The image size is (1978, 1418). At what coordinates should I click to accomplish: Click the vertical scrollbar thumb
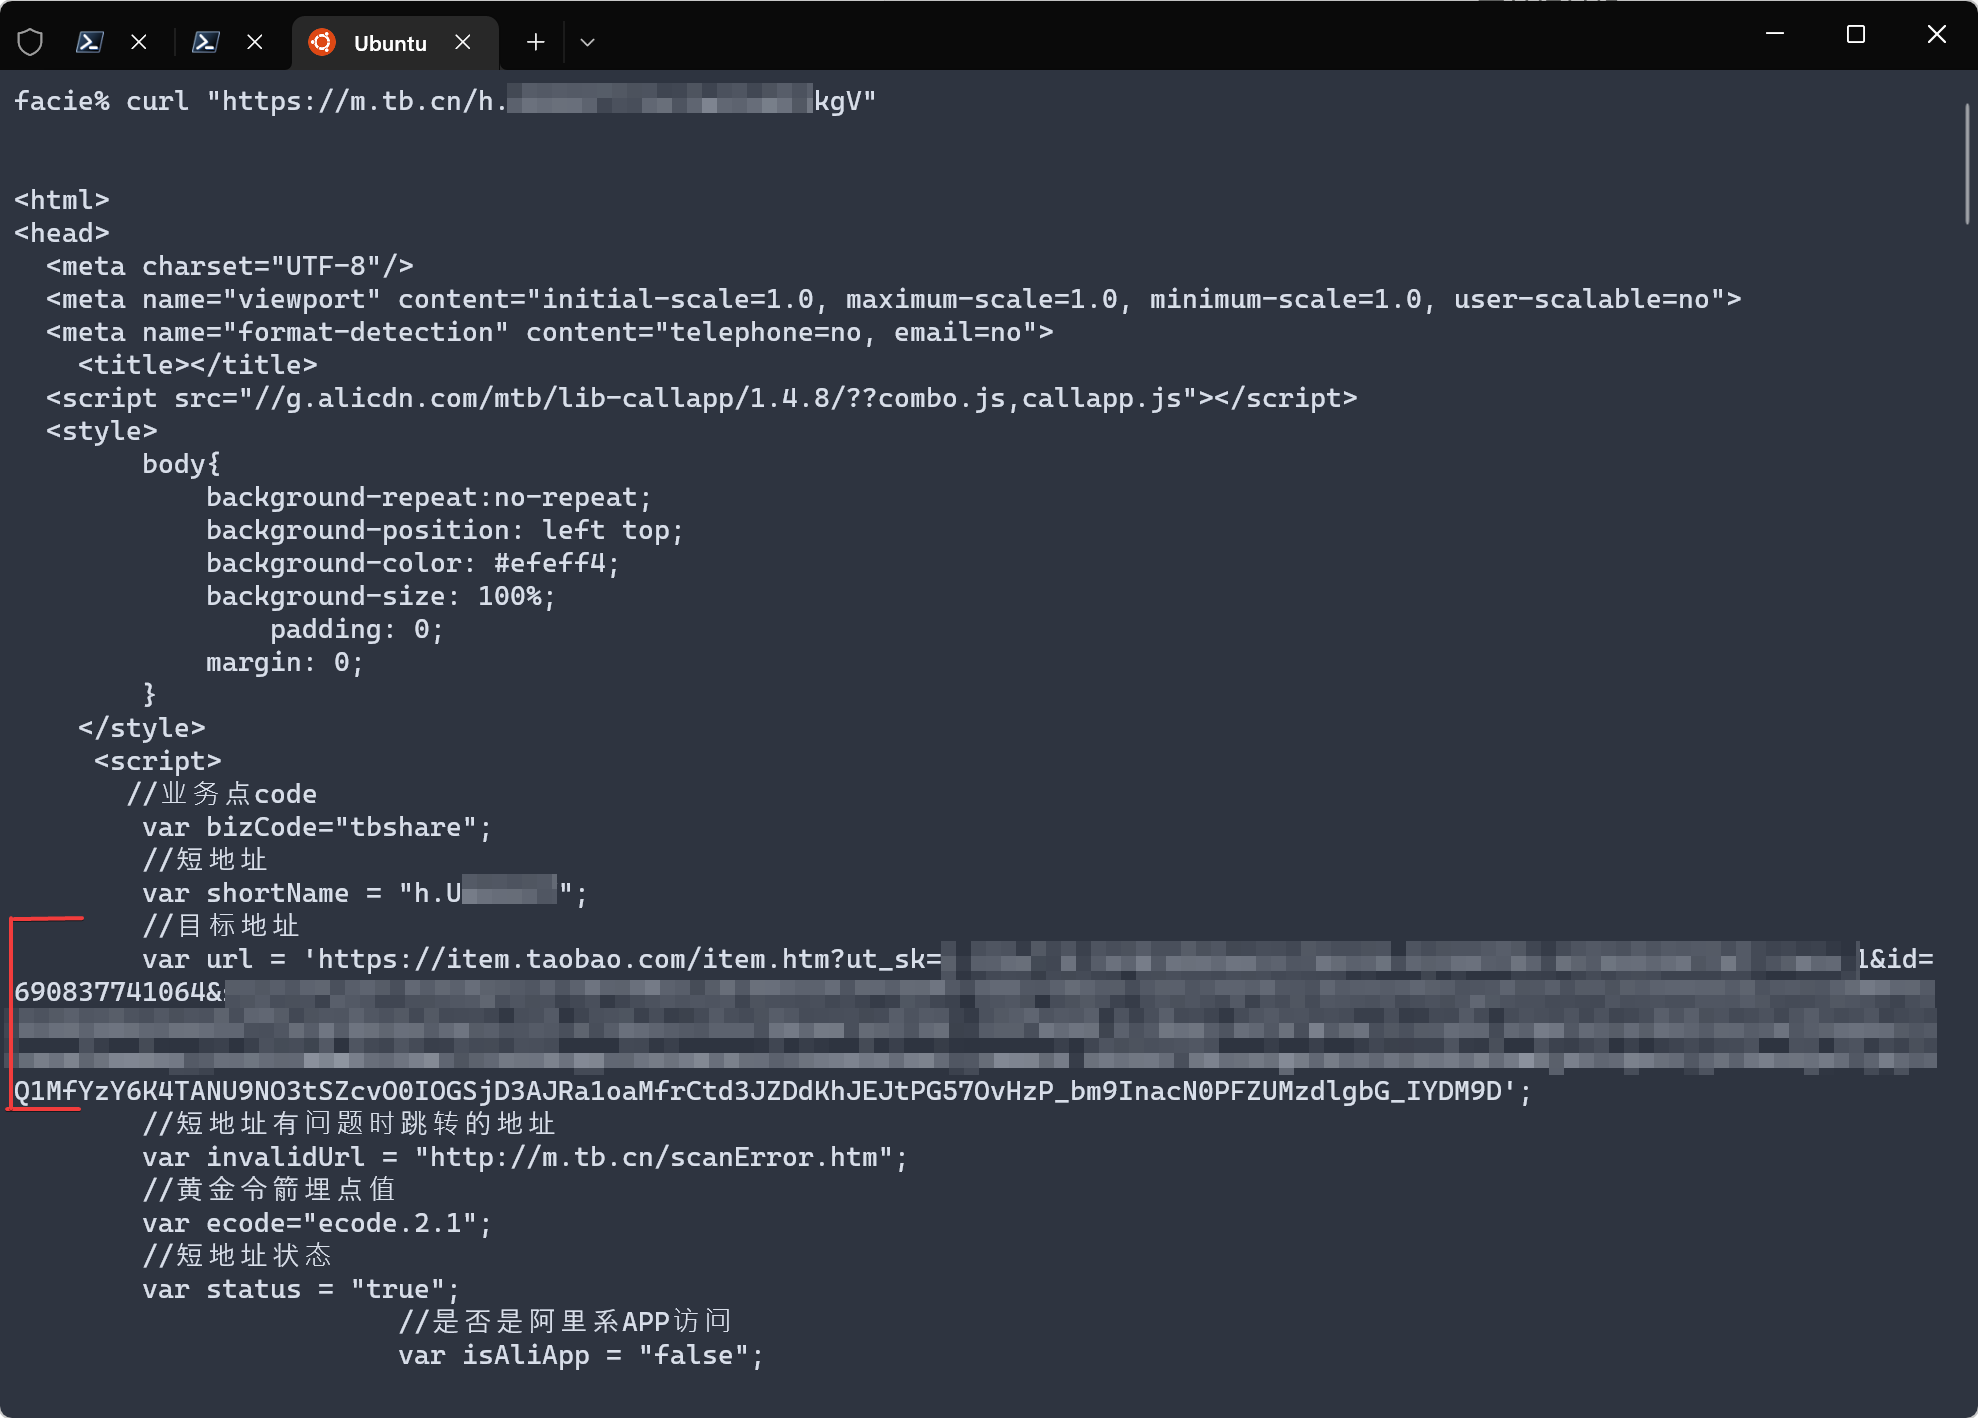coord(1967,163)
